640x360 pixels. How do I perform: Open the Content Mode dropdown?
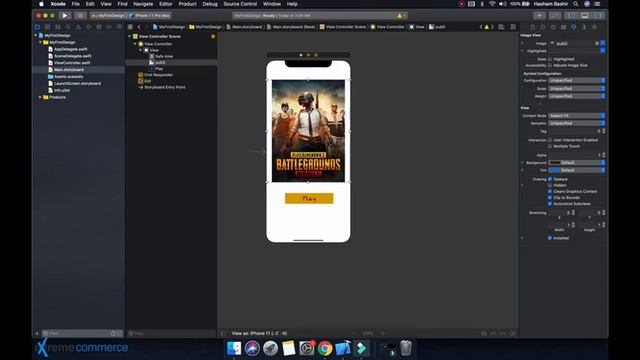point(576,116)
